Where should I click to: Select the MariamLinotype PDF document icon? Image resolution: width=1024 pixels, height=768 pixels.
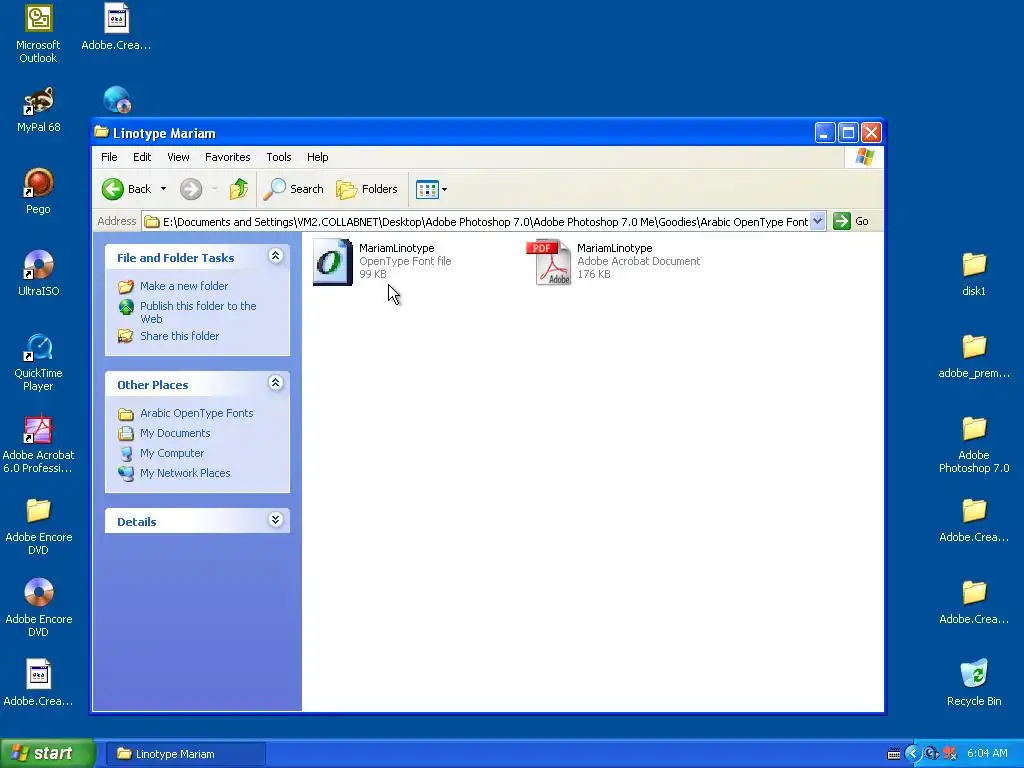(x=549, y=262)
